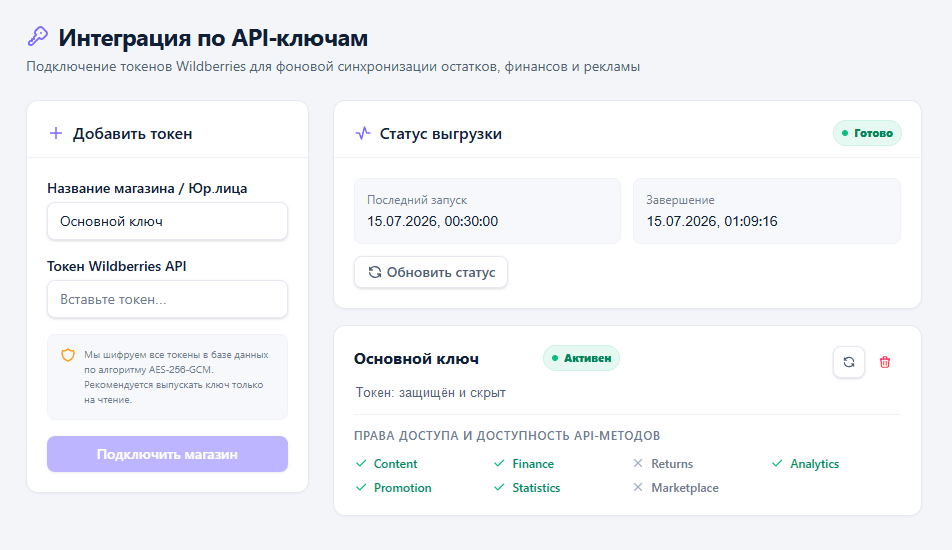Click the subtitle about Wildberries token sync

point(333,67)
